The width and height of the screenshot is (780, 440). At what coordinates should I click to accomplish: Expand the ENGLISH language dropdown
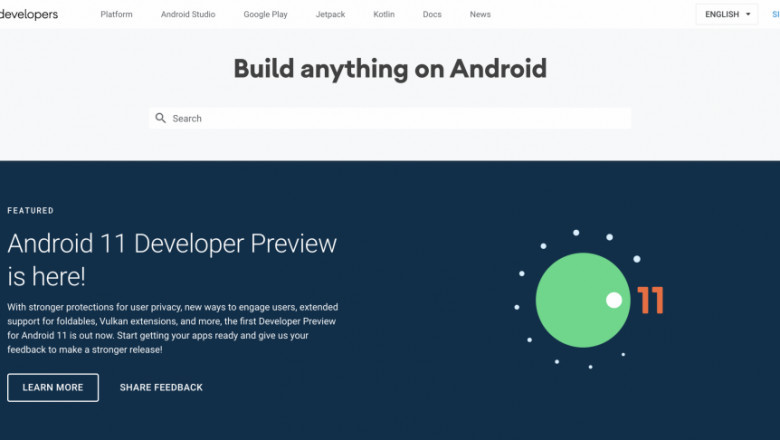[727, 14]
